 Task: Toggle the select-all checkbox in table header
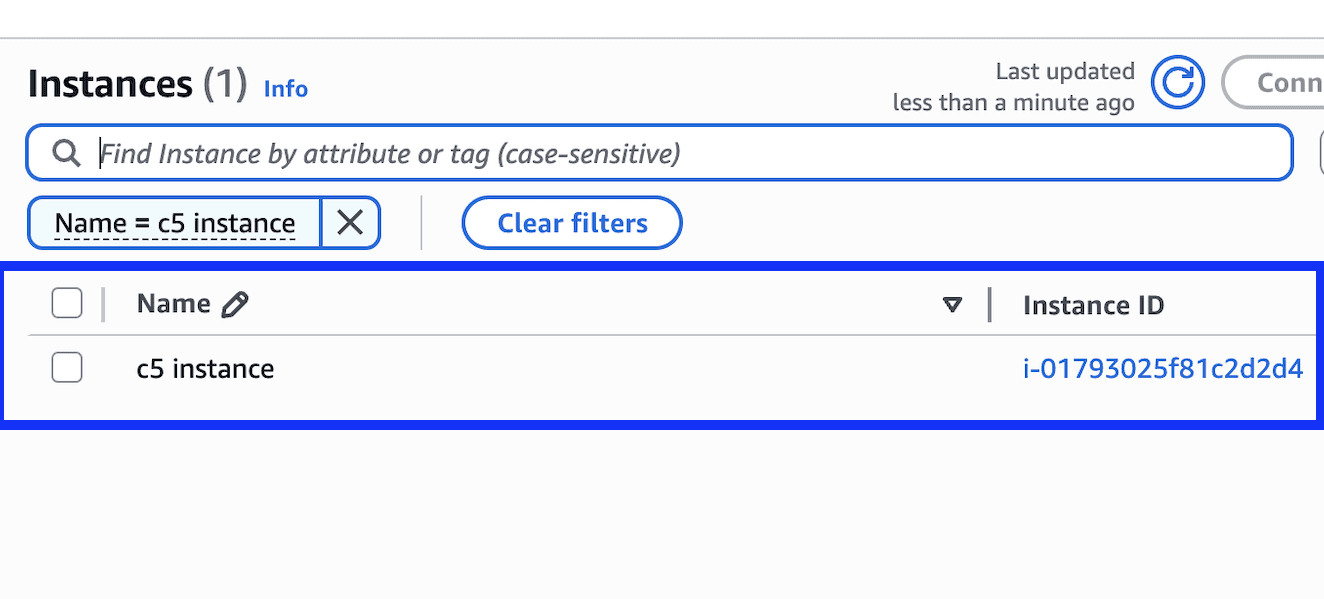67,303
